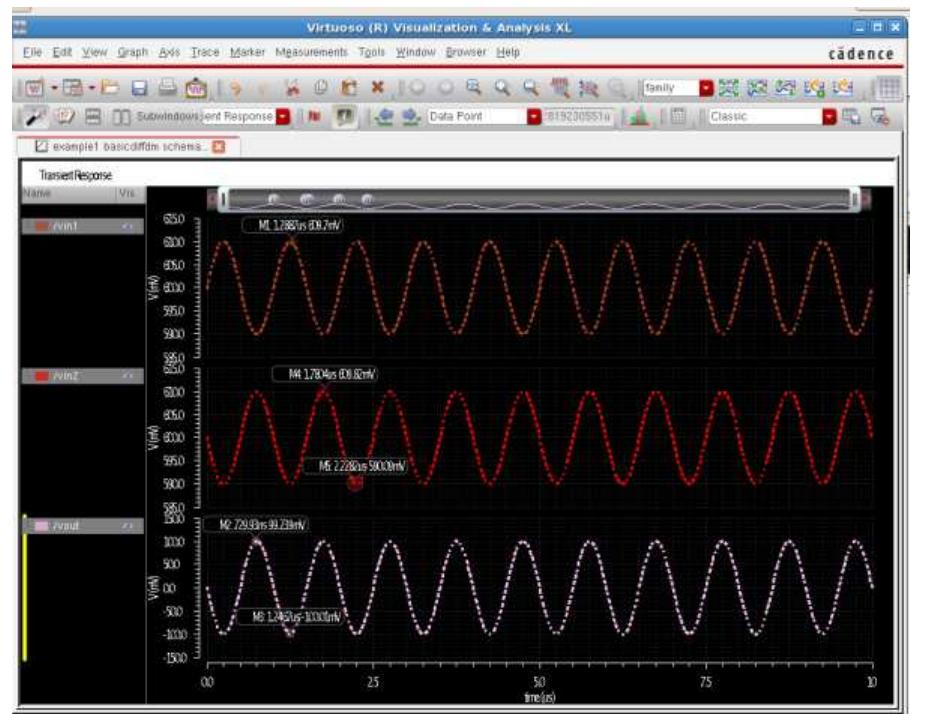The height and width of the screenshot is (714, 925).
Task: Click the pencil edit tool icon
Action: 35,117
